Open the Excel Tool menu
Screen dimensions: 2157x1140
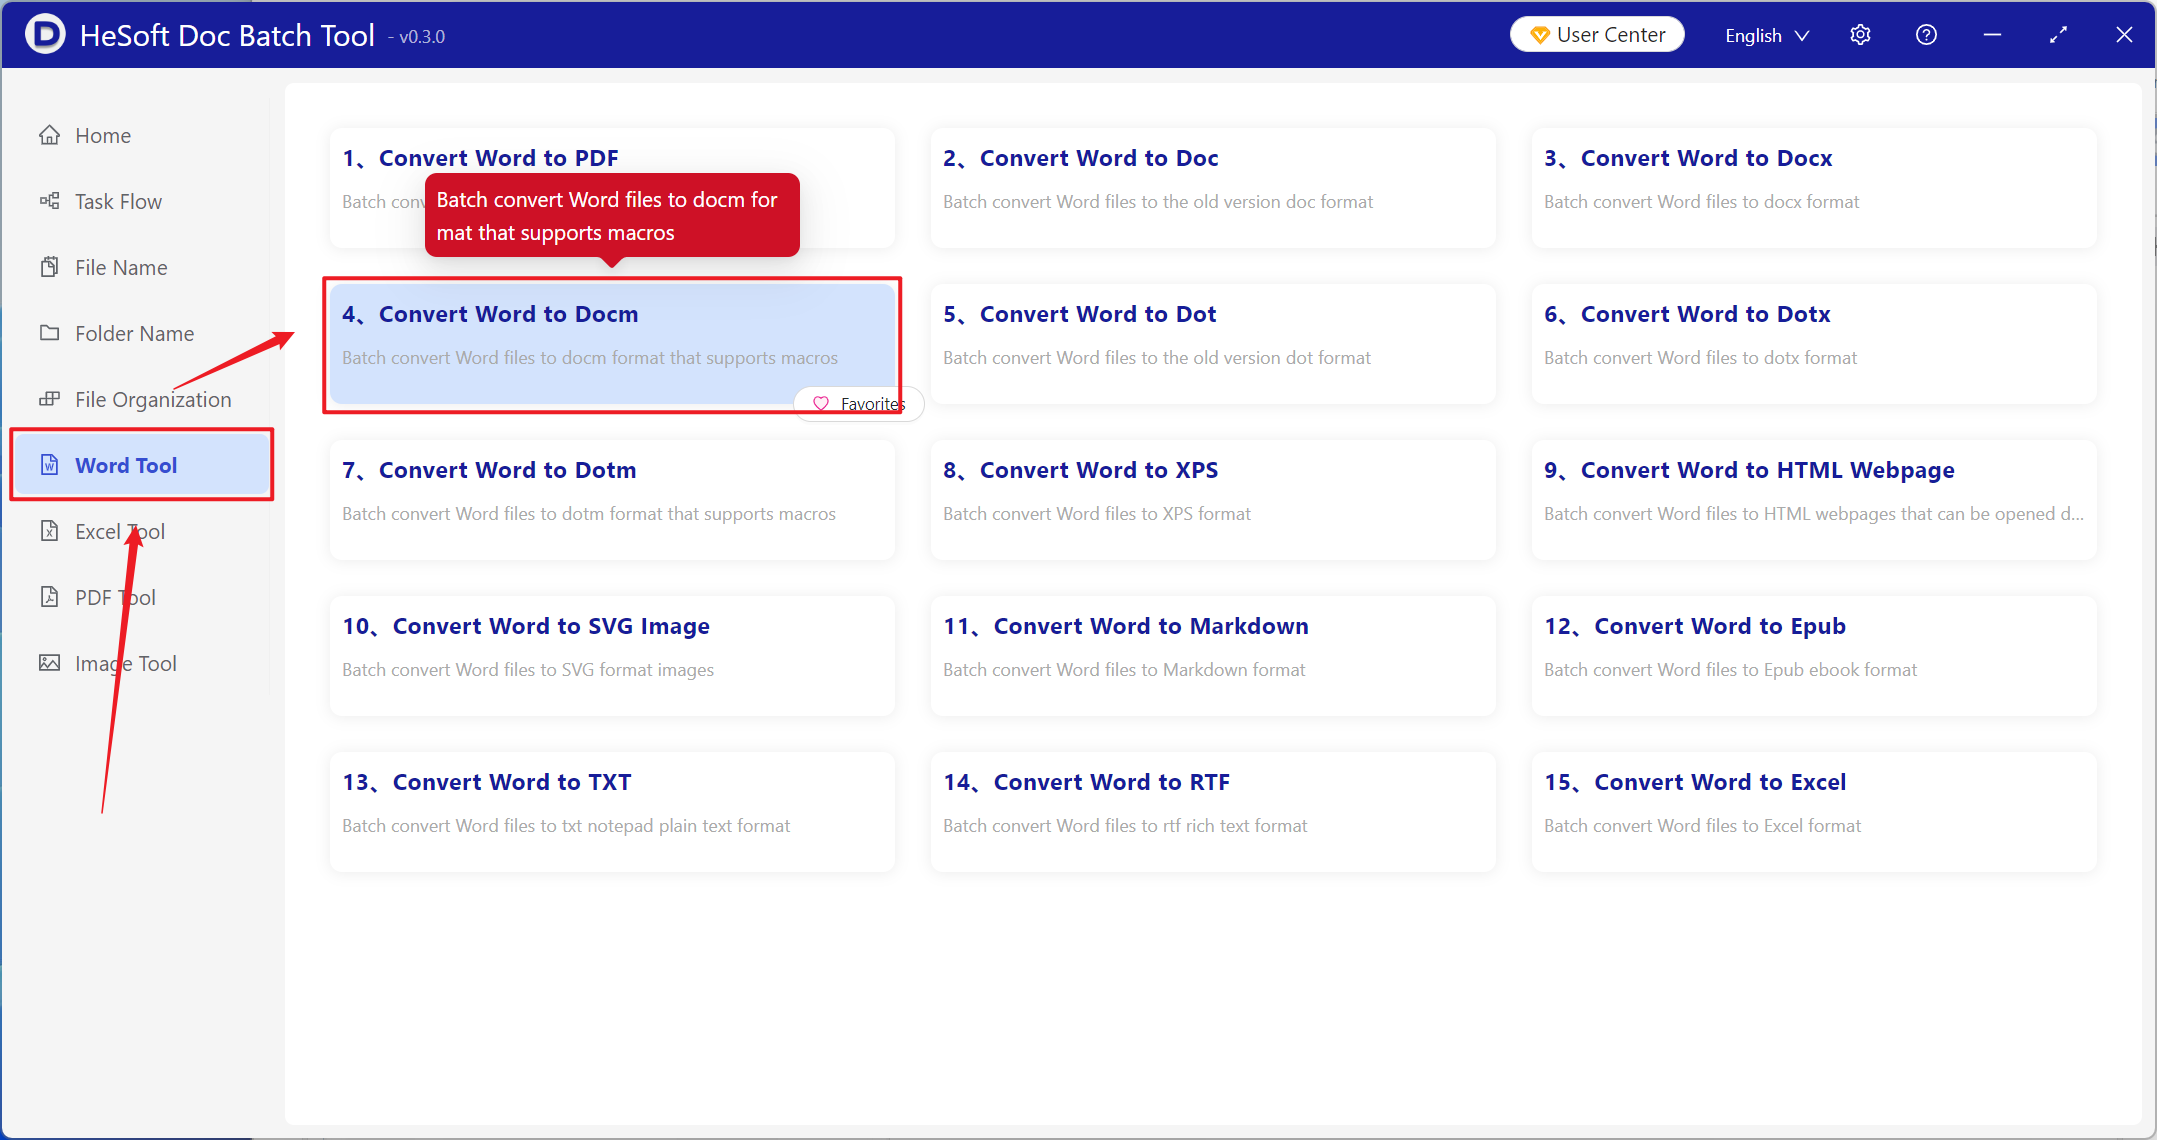[142, 531]
